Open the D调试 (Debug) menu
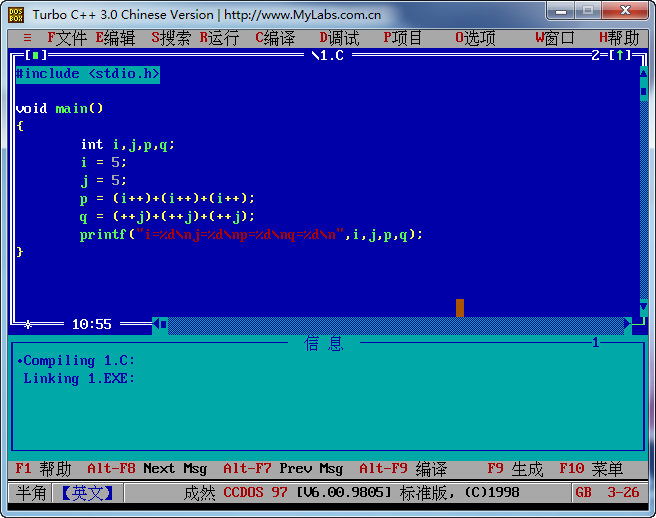Screen dimensions: 656x518 [x=339, y=38]
